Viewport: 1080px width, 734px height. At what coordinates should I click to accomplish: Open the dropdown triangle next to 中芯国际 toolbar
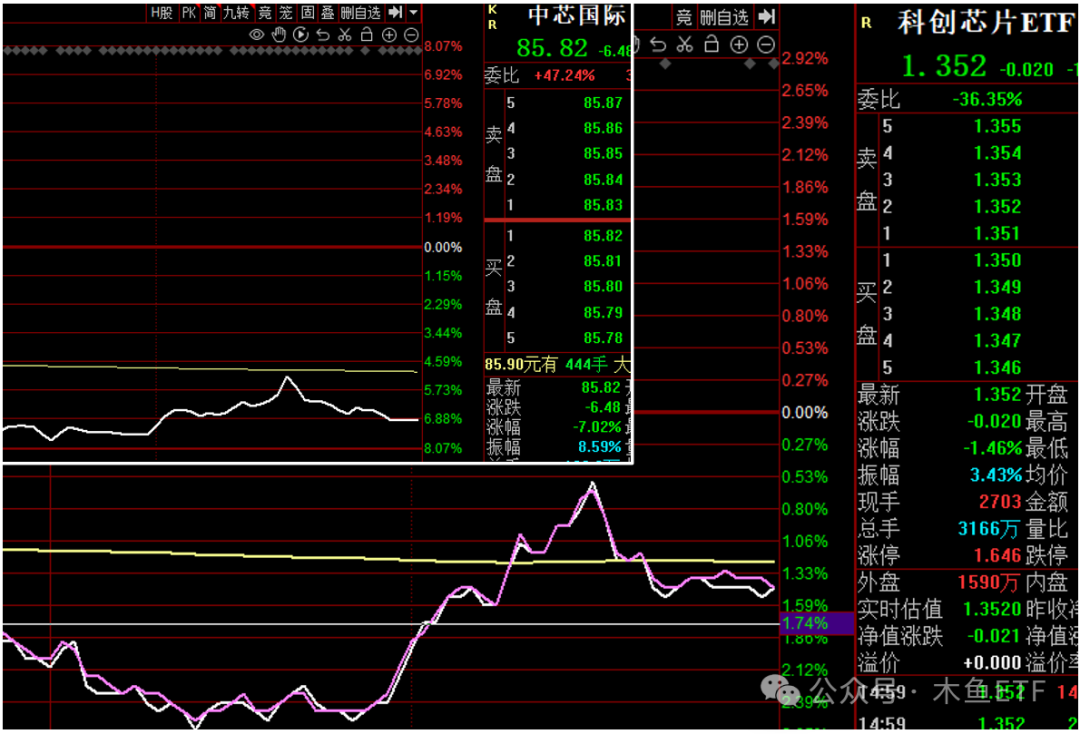click(x=413, y=12)
